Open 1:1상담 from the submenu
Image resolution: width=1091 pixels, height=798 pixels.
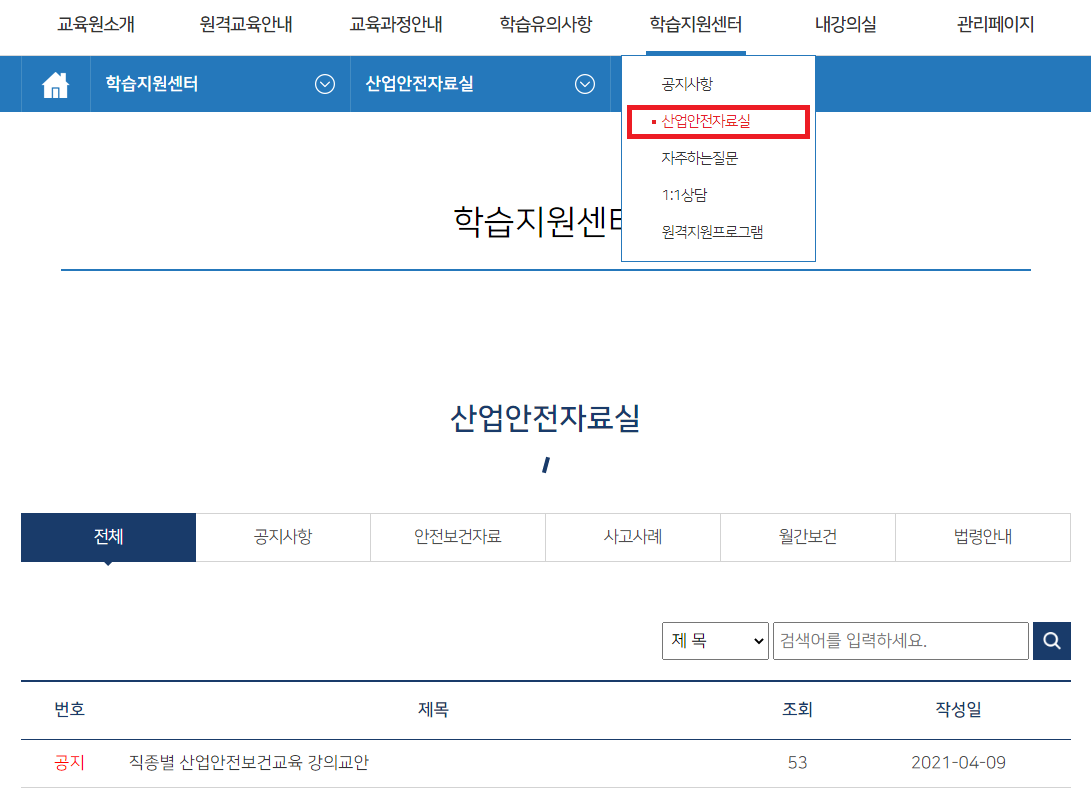[684, 195]
